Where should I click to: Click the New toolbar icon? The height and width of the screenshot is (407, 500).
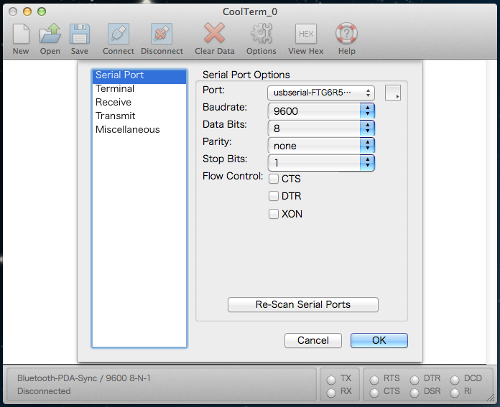(21, 34)
